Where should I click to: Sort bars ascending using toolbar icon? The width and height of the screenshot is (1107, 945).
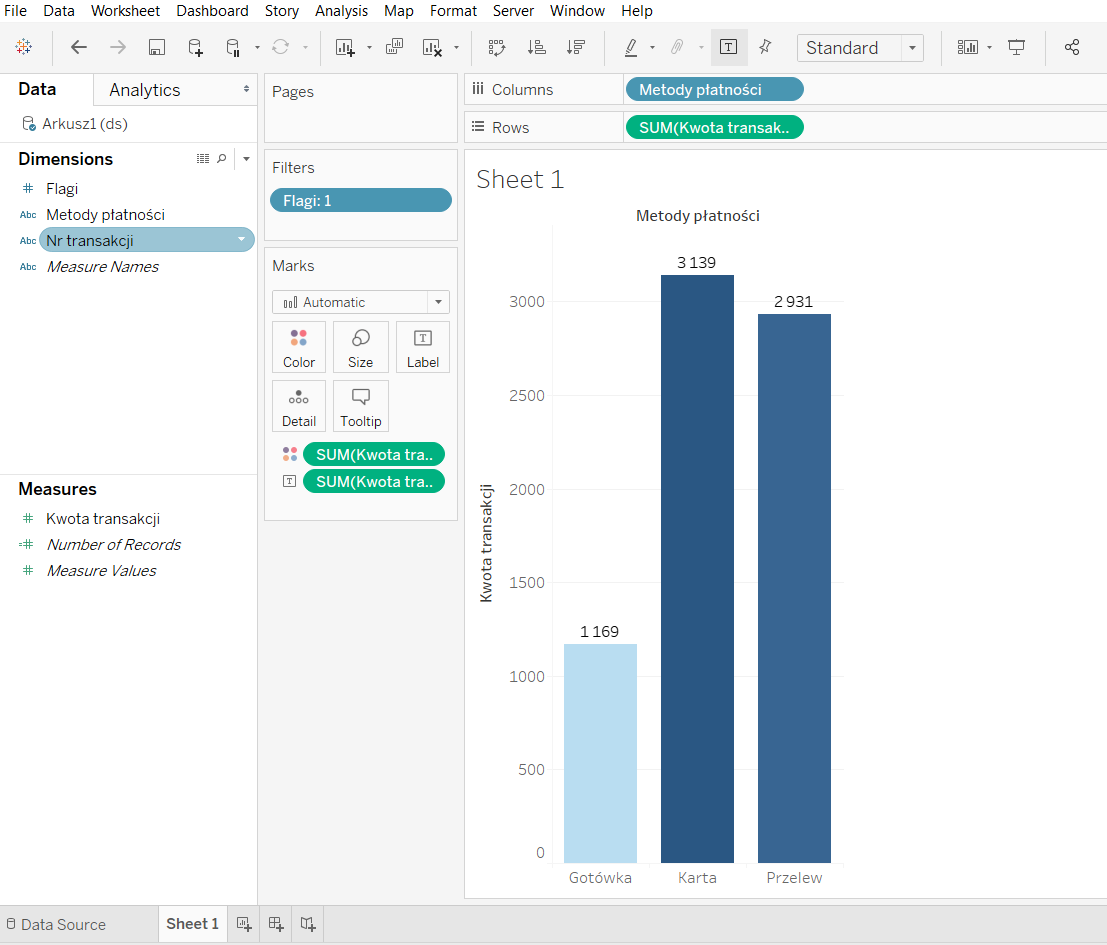click(537, 47)
